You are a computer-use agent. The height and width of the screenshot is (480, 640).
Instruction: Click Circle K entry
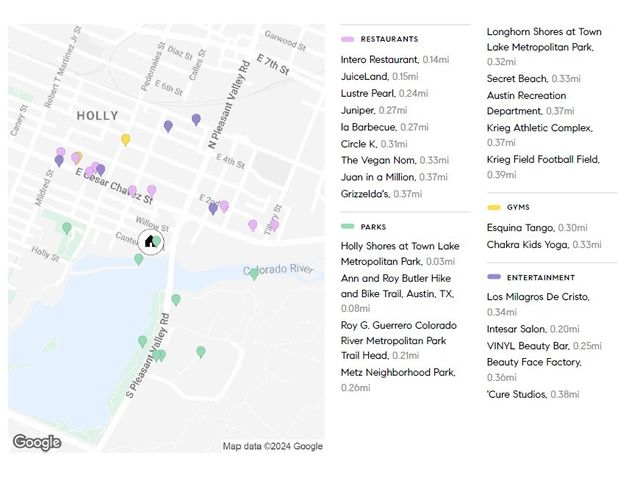pyautogui.click(x=374, y=144)
